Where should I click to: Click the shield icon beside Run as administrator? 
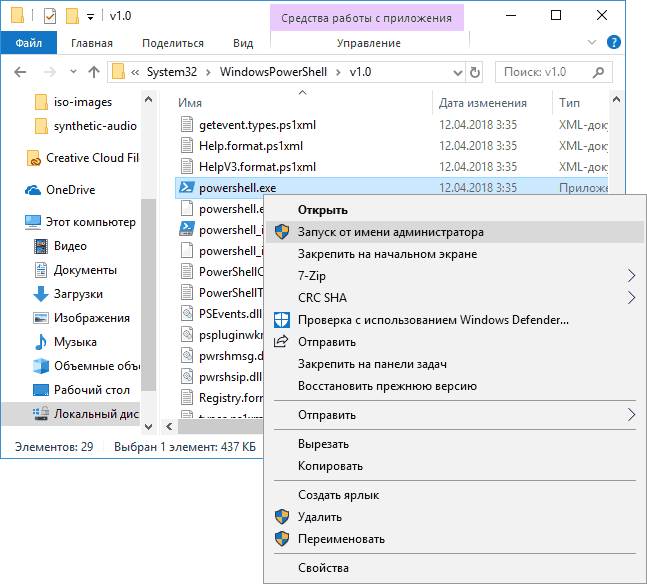(282, 232)
